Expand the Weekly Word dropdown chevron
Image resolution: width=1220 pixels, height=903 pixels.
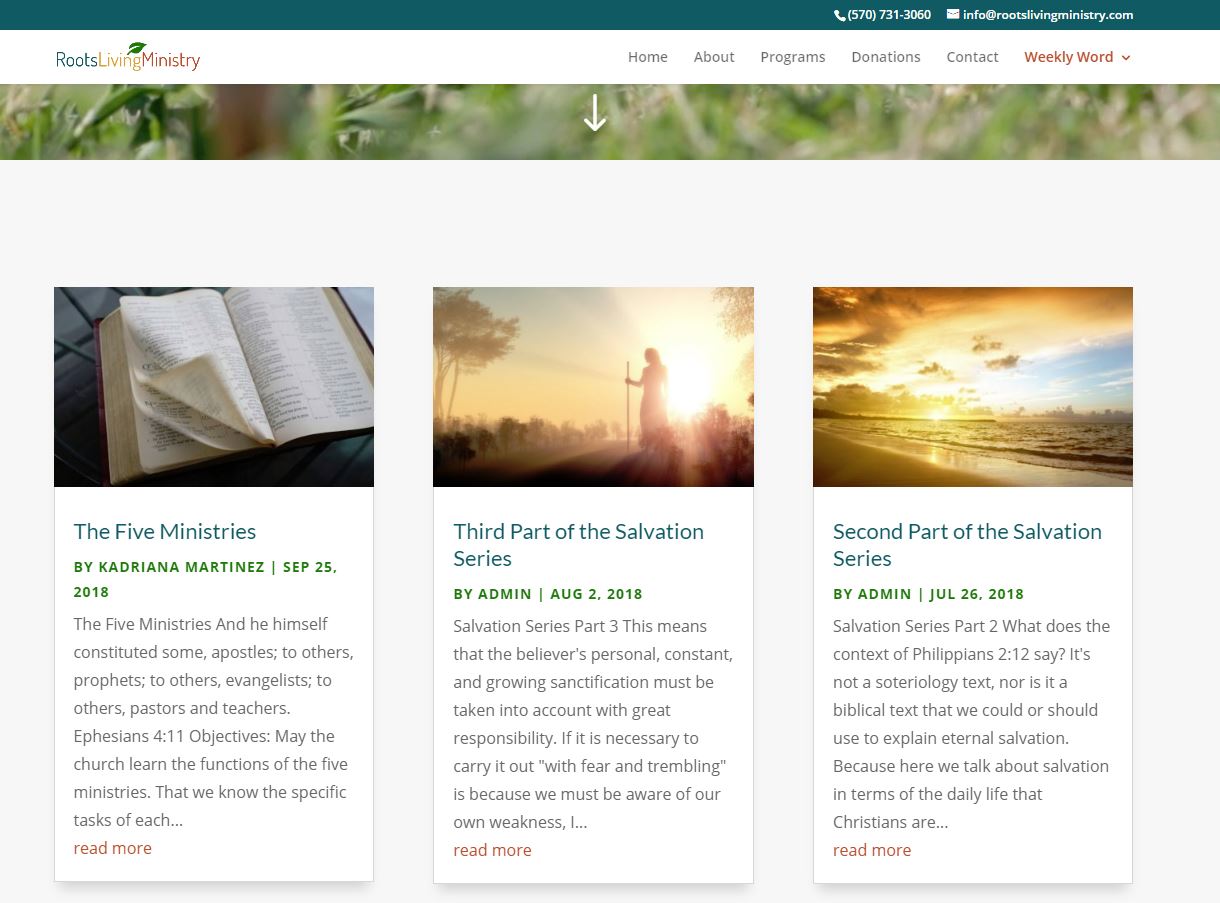tap(1126, 58)
